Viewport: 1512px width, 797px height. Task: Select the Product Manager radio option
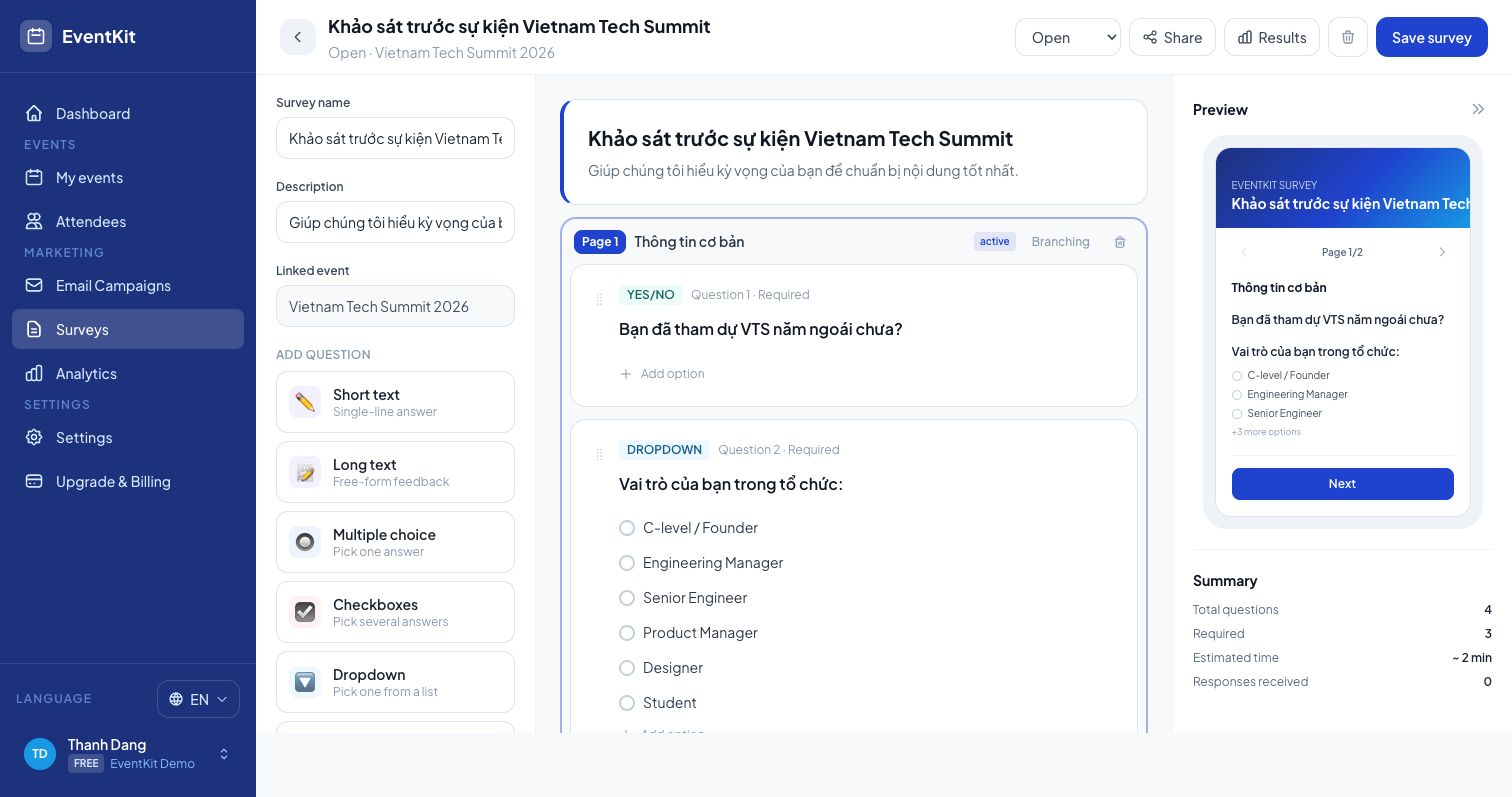pos(627,633)
